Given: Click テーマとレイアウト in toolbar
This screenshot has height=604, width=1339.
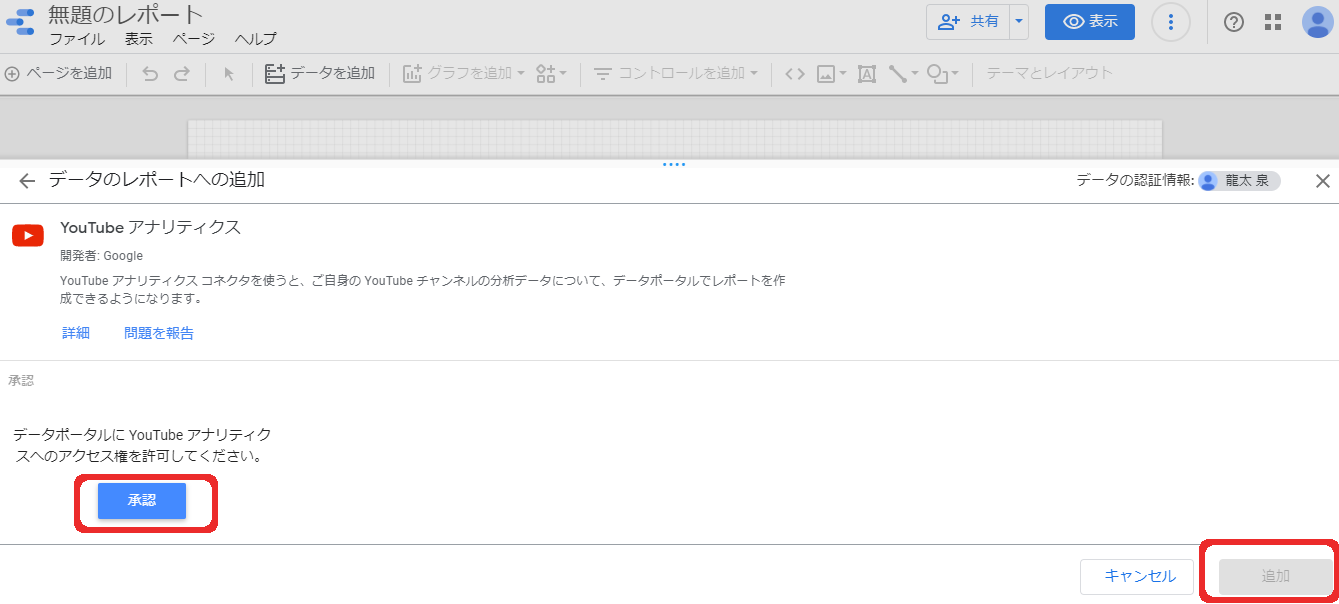Looking at the screenshot, I should [1049, 73].
